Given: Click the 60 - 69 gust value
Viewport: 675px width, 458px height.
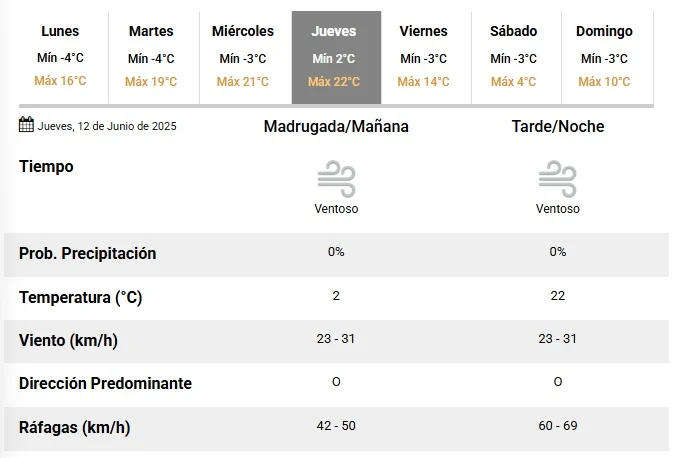Looking at the screenshot, I should (557, 426).
